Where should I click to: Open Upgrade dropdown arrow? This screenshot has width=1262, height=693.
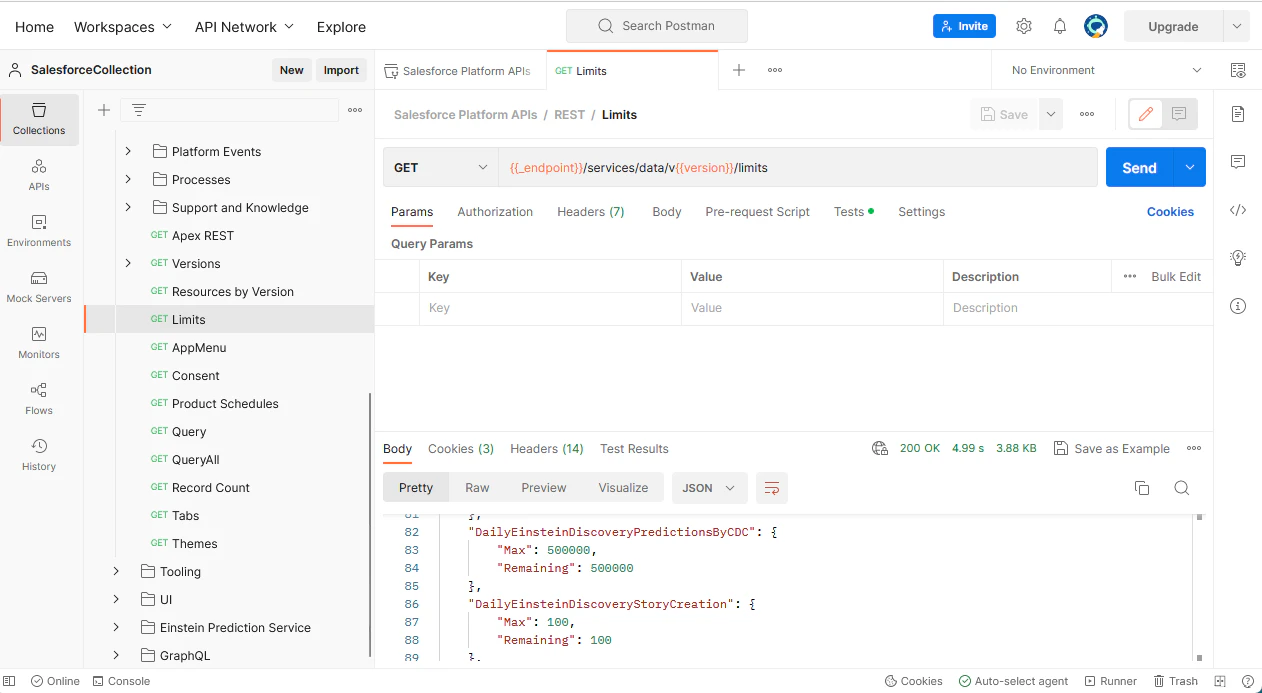coord(1238,27)
